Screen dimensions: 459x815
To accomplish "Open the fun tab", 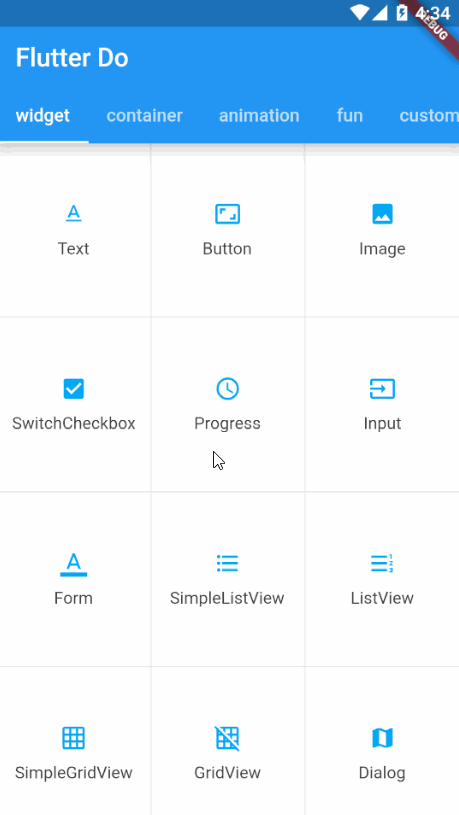I will pos(350,115).
